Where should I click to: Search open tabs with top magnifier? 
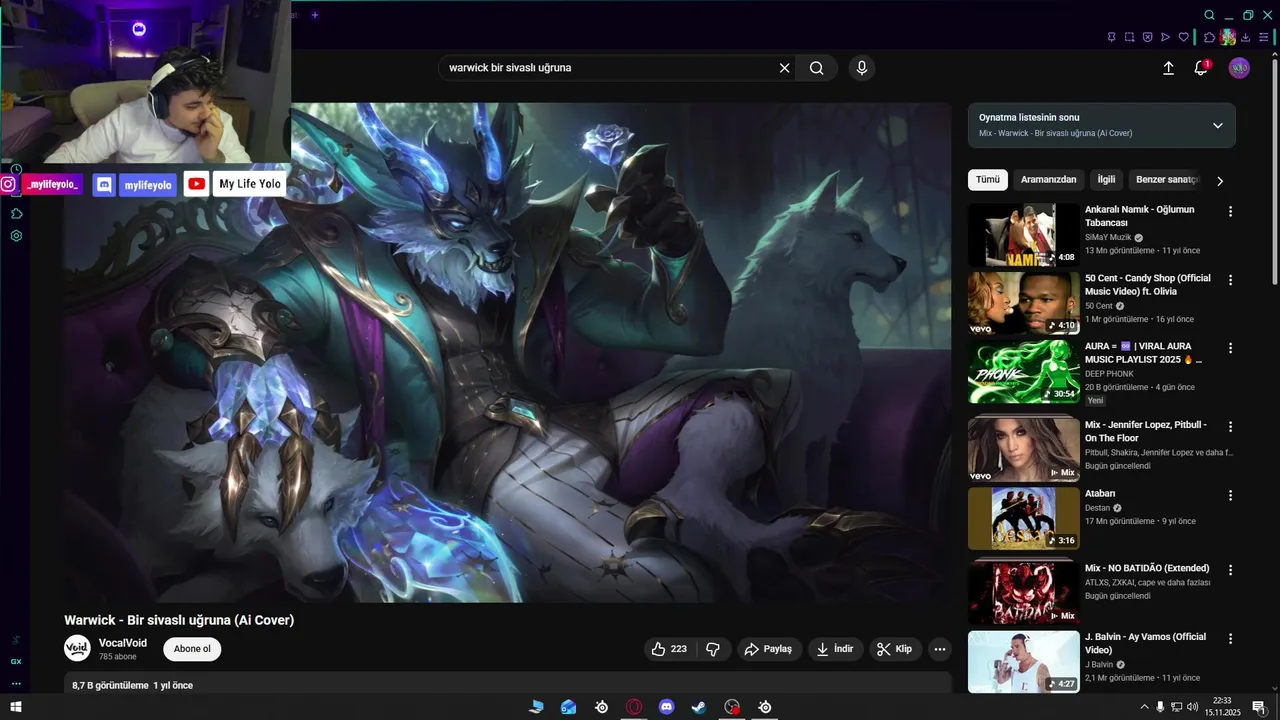[1210, 15]
